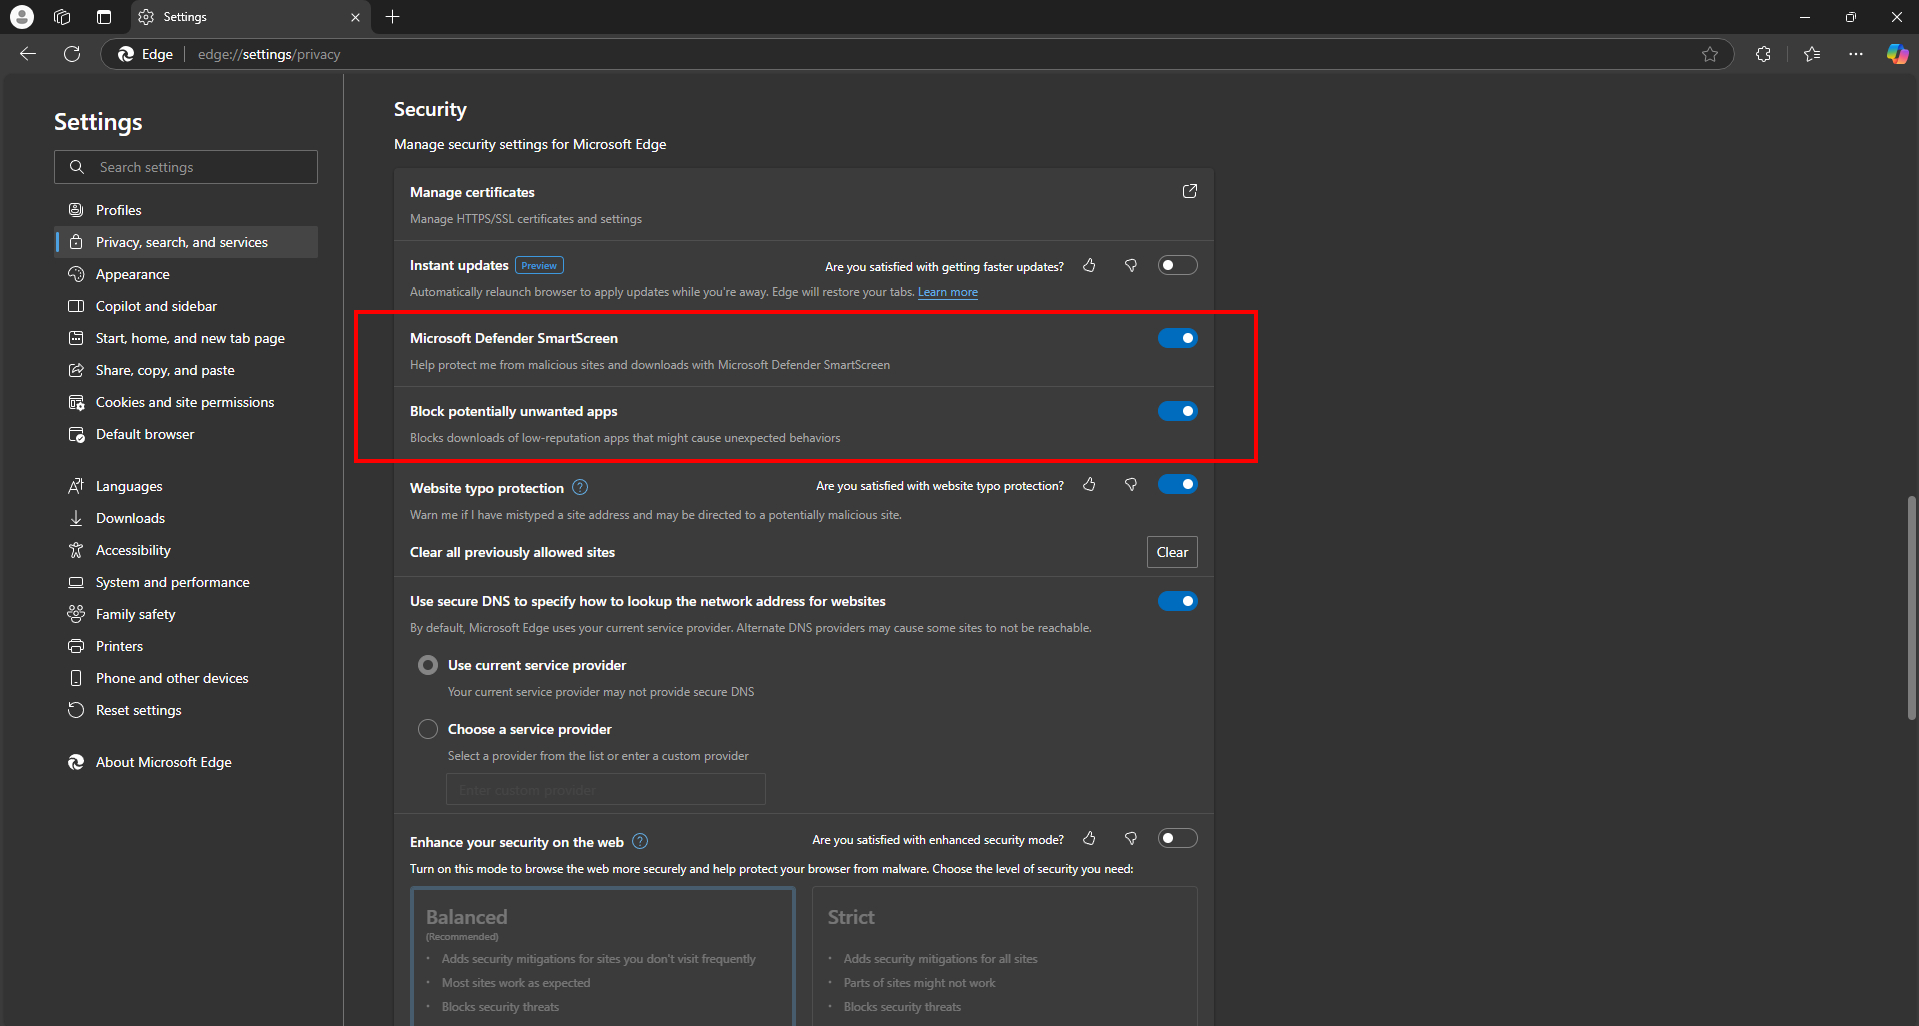Screen dimensions: 1919x1026
Task: Choose the Balanced security card
Action: 603,956
